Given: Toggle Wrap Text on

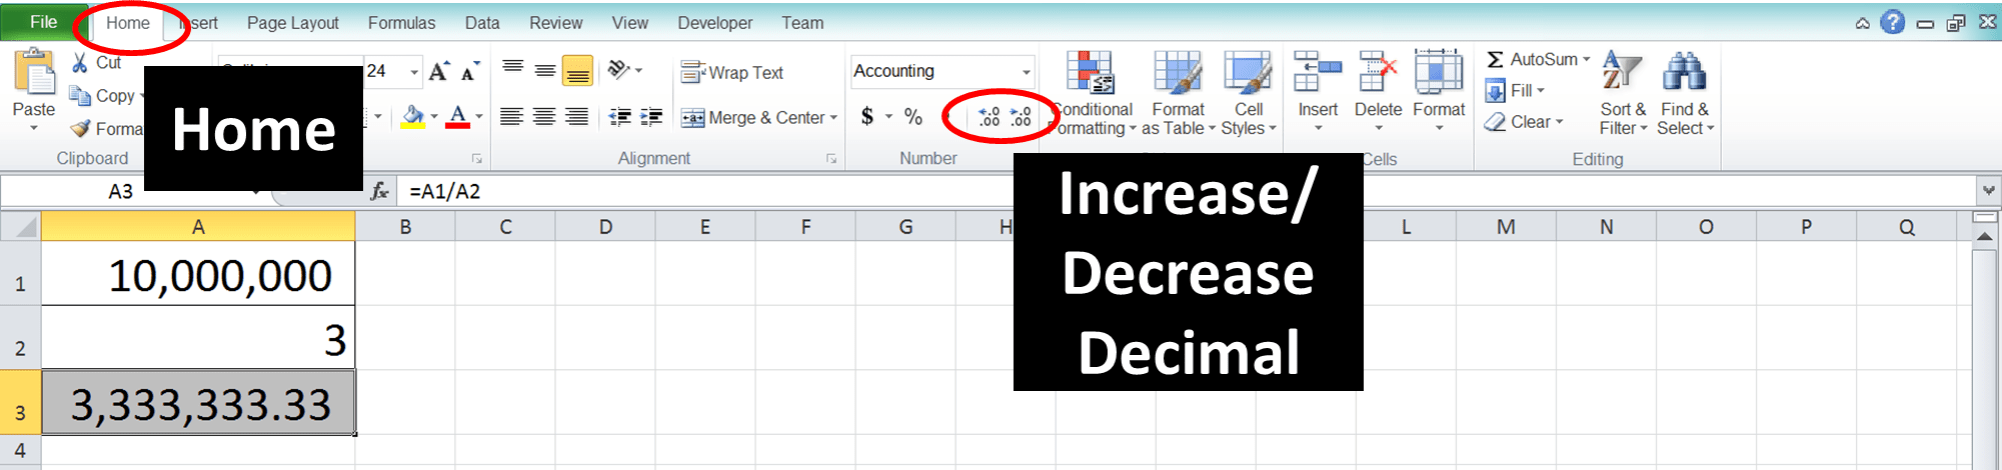Looking at the screenshot, I should tap(733, 72).
